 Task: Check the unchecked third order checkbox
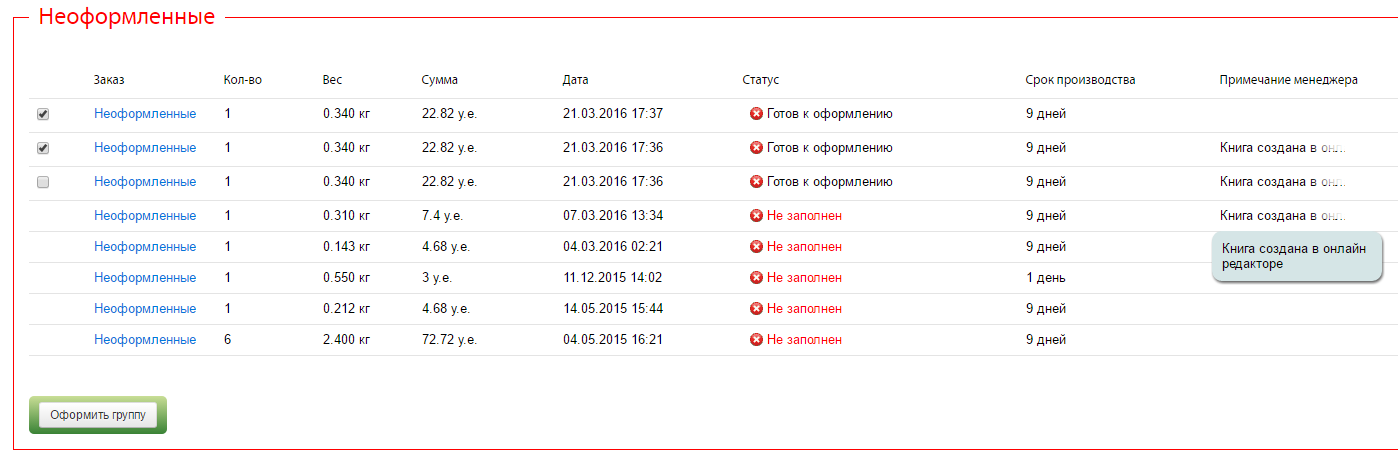point(43,182)
